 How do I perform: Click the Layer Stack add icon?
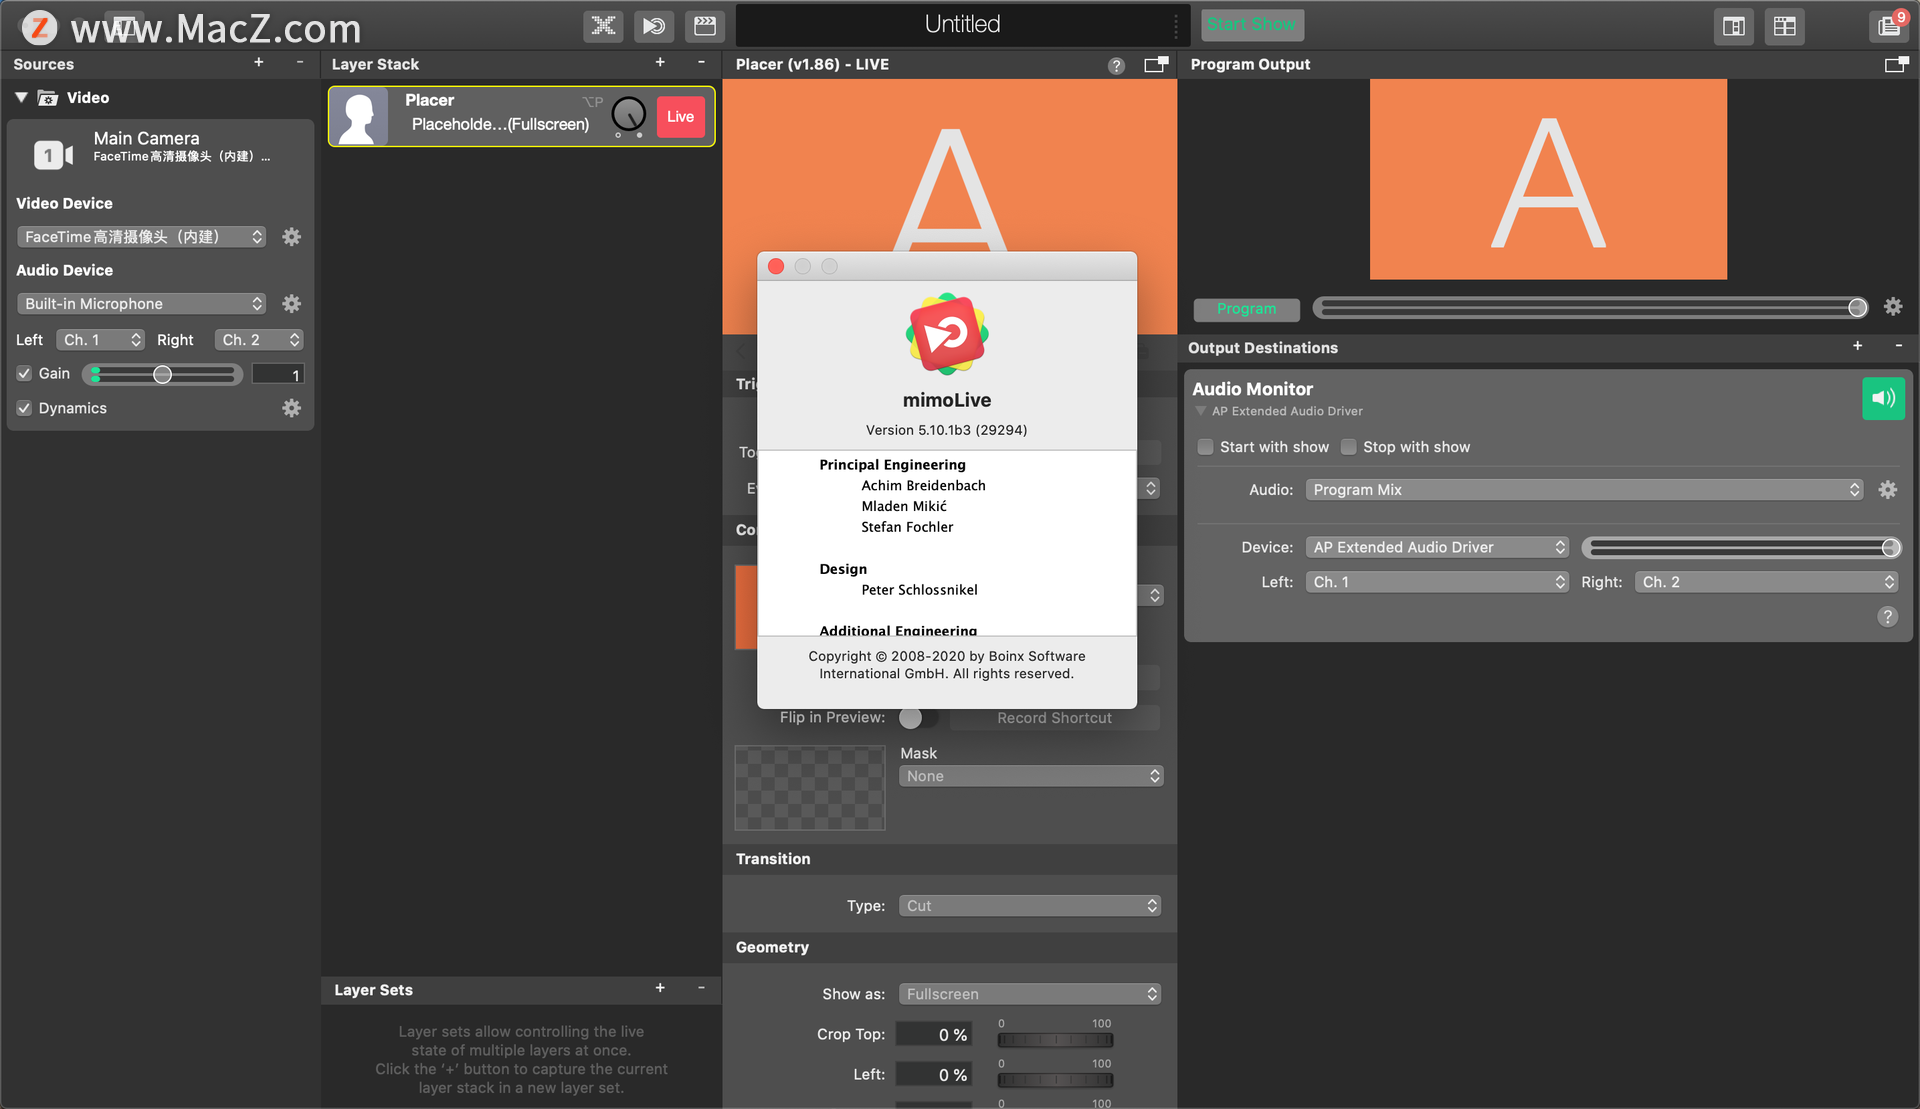tap(656, 62)
